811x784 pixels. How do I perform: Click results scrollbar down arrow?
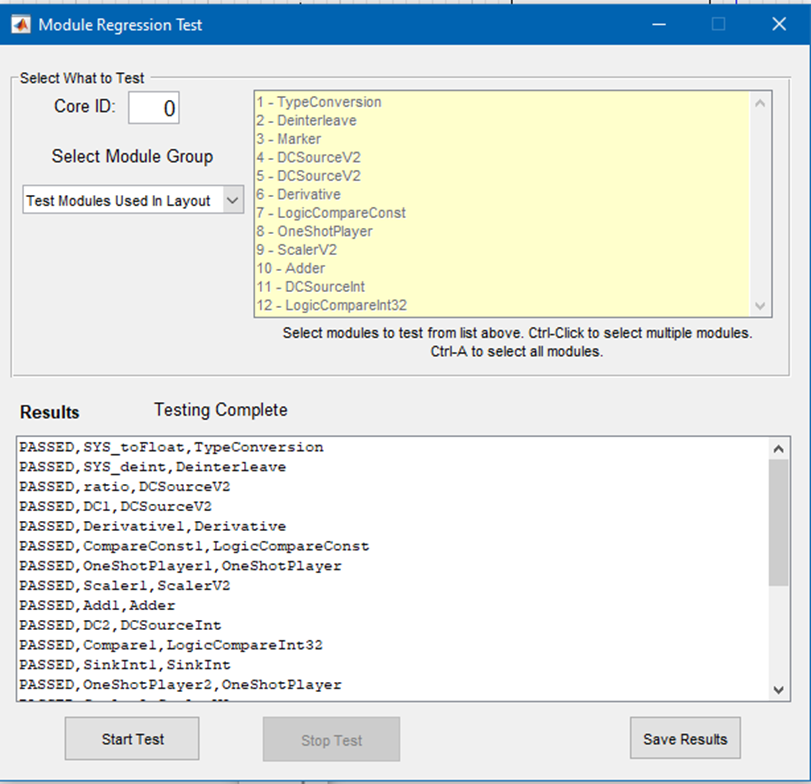[x=780, y=689]
